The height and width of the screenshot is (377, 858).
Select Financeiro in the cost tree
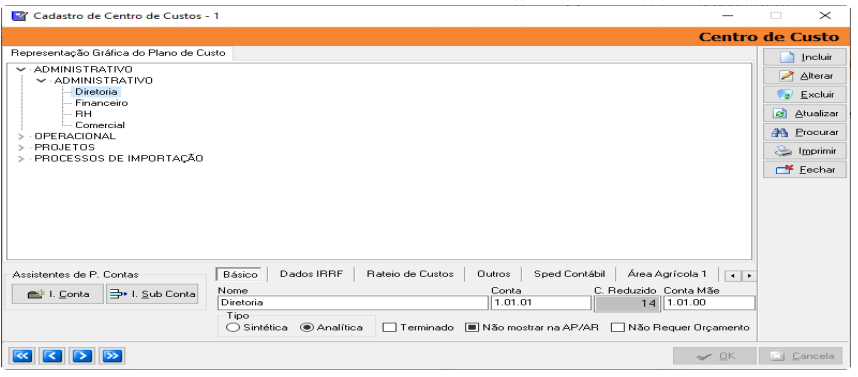[x=102, y=103]
